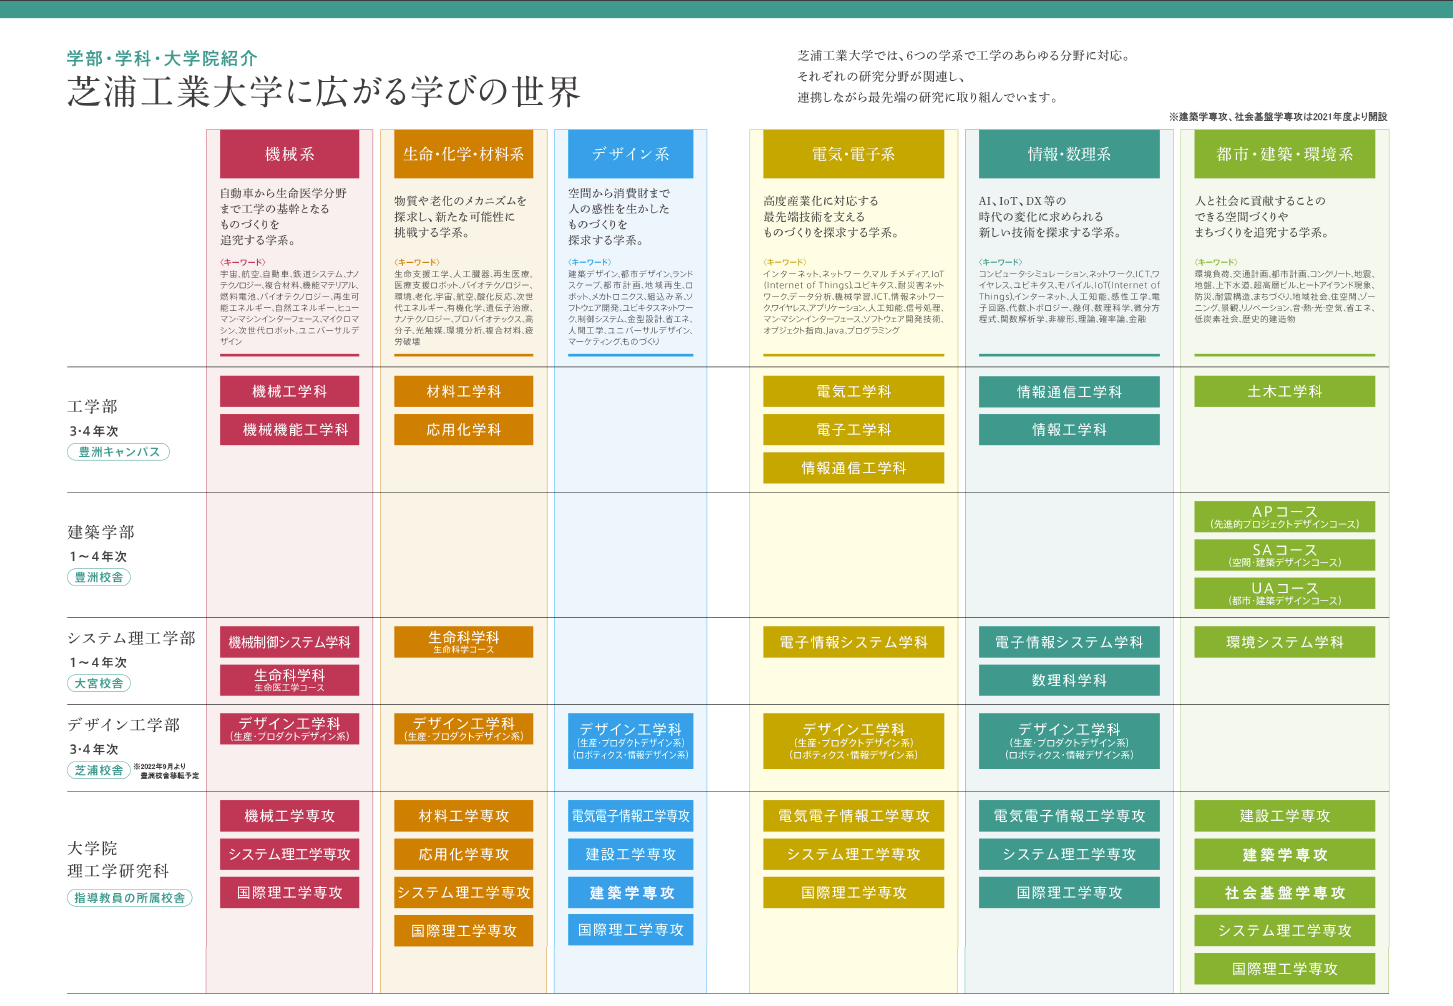Select 環境システム学科
The image size is (1453, 1006).
1284,642
